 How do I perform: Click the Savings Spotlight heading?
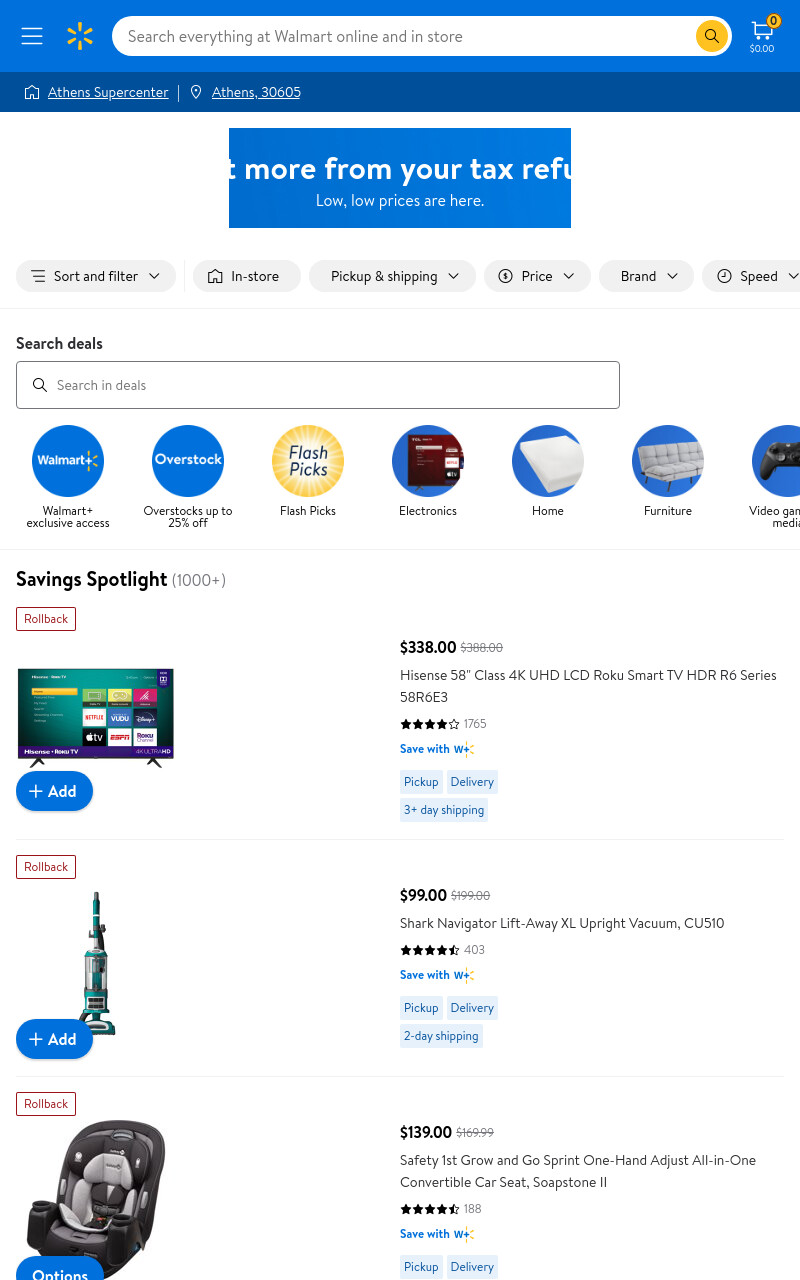(x=91, y=579)
